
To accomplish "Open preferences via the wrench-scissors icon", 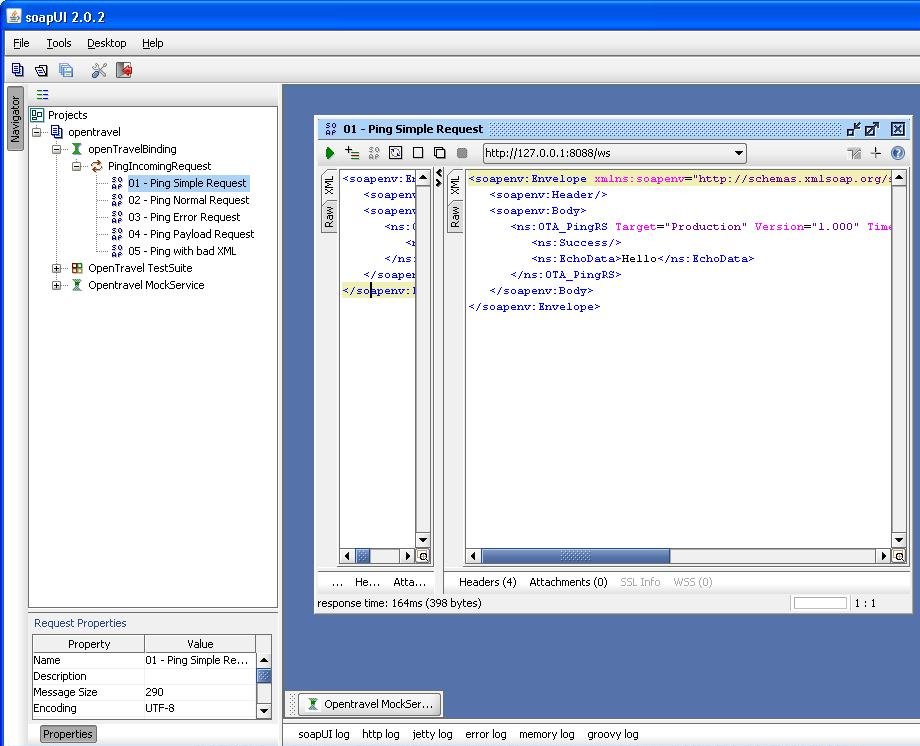I will point(99,70).
